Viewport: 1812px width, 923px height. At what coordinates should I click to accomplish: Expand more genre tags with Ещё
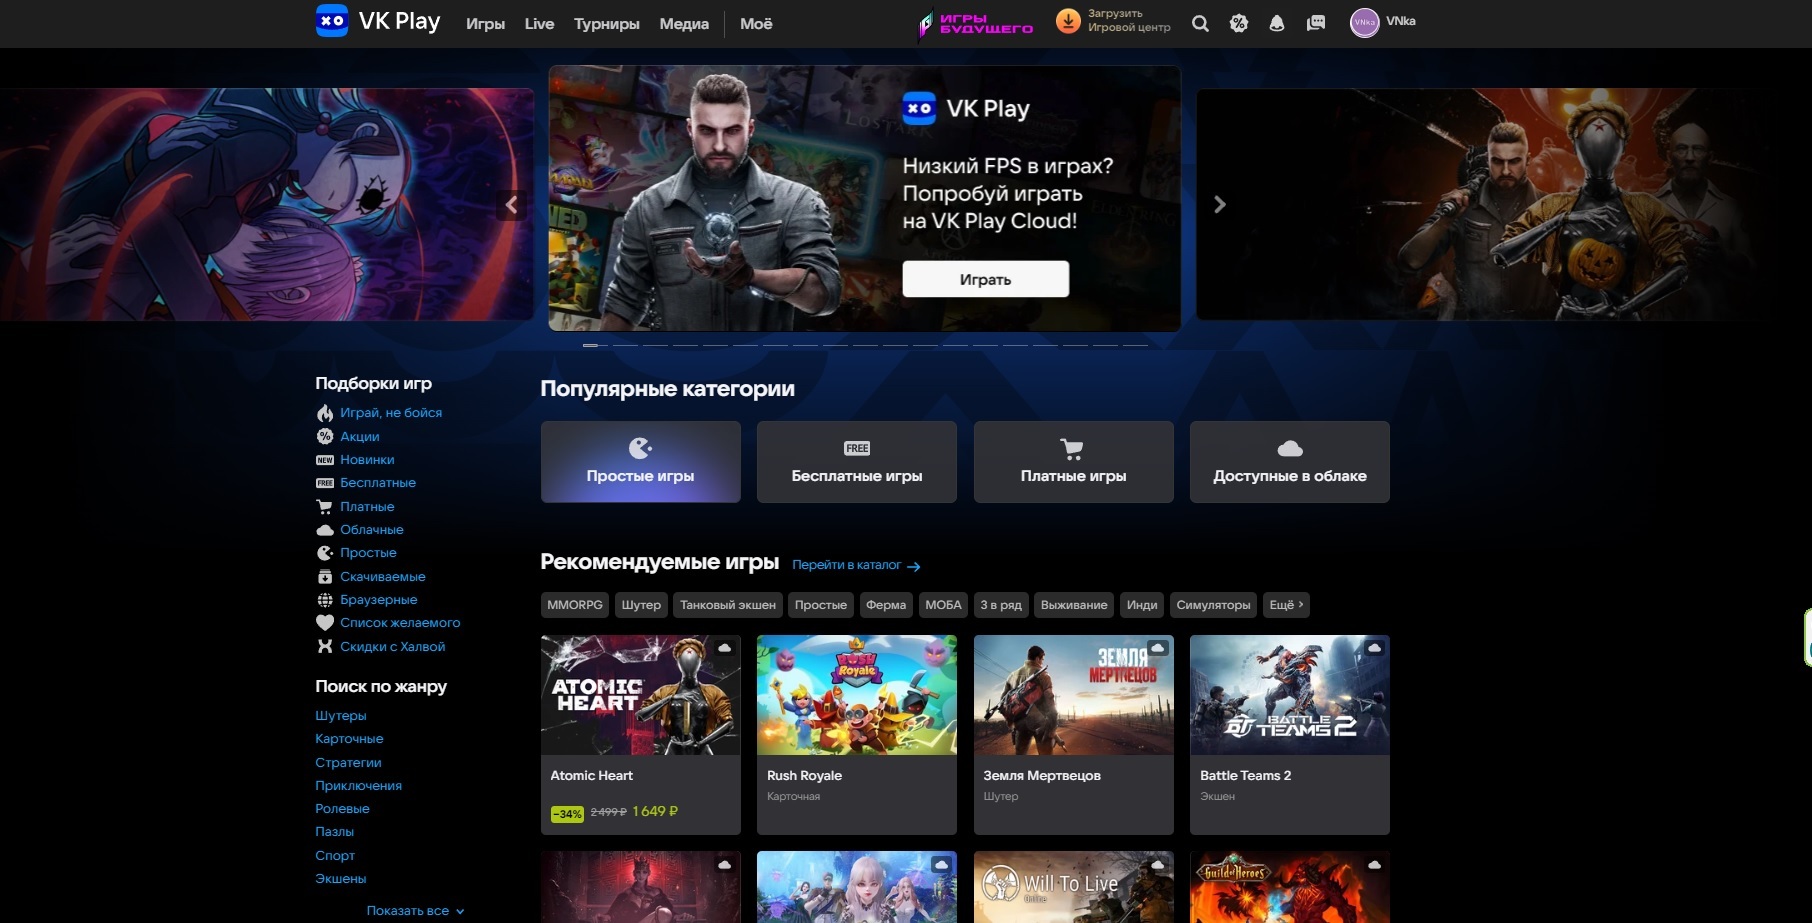1286,605
